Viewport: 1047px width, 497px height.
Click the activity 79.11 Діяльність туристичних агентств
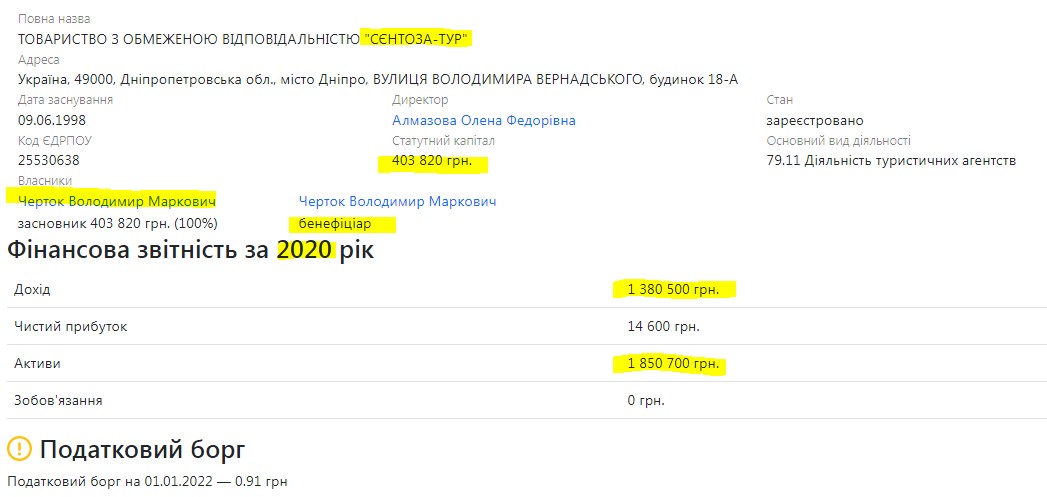coord(891,160)
